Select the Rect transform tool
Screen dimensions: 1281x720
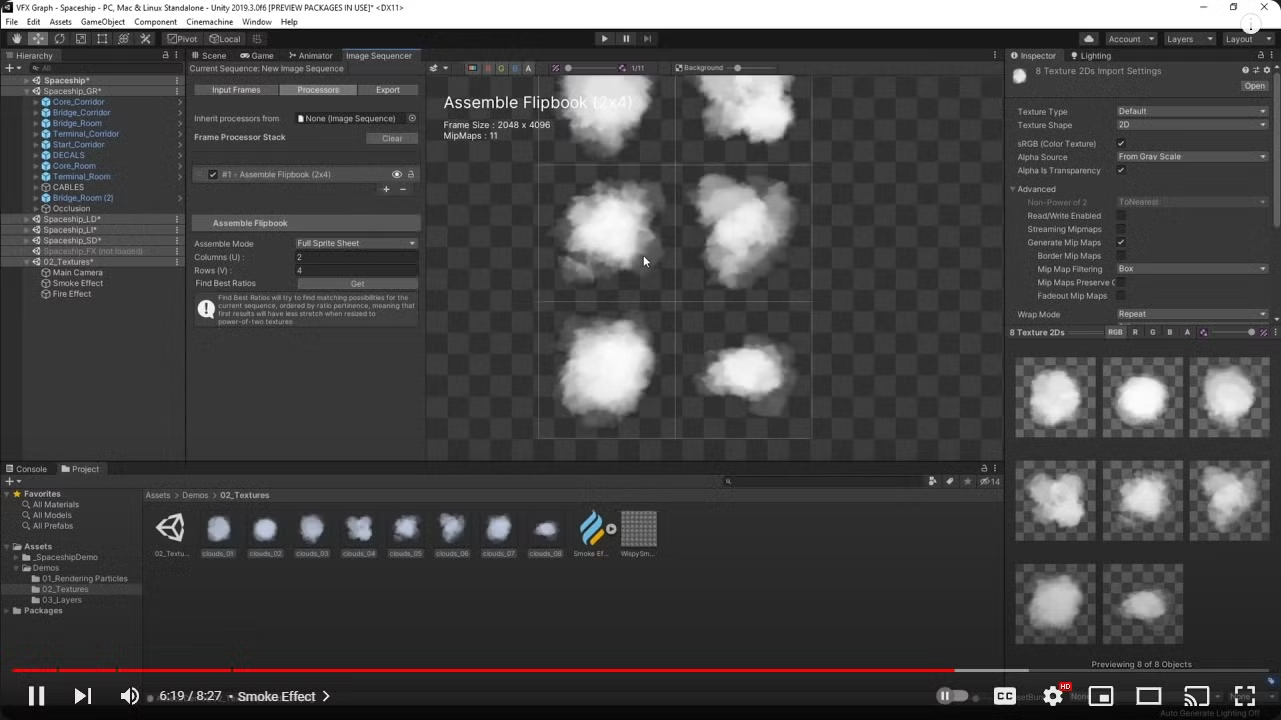[102, 39]
